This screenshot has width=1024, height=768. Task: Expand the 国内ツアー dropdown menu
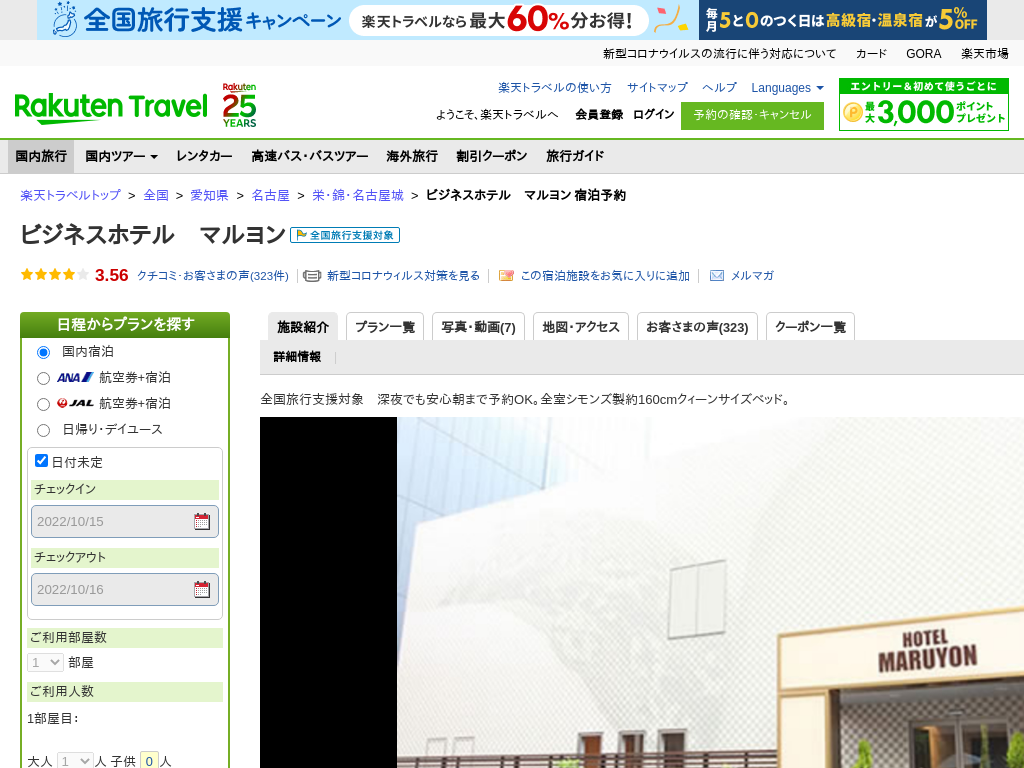tap(121, 156)
